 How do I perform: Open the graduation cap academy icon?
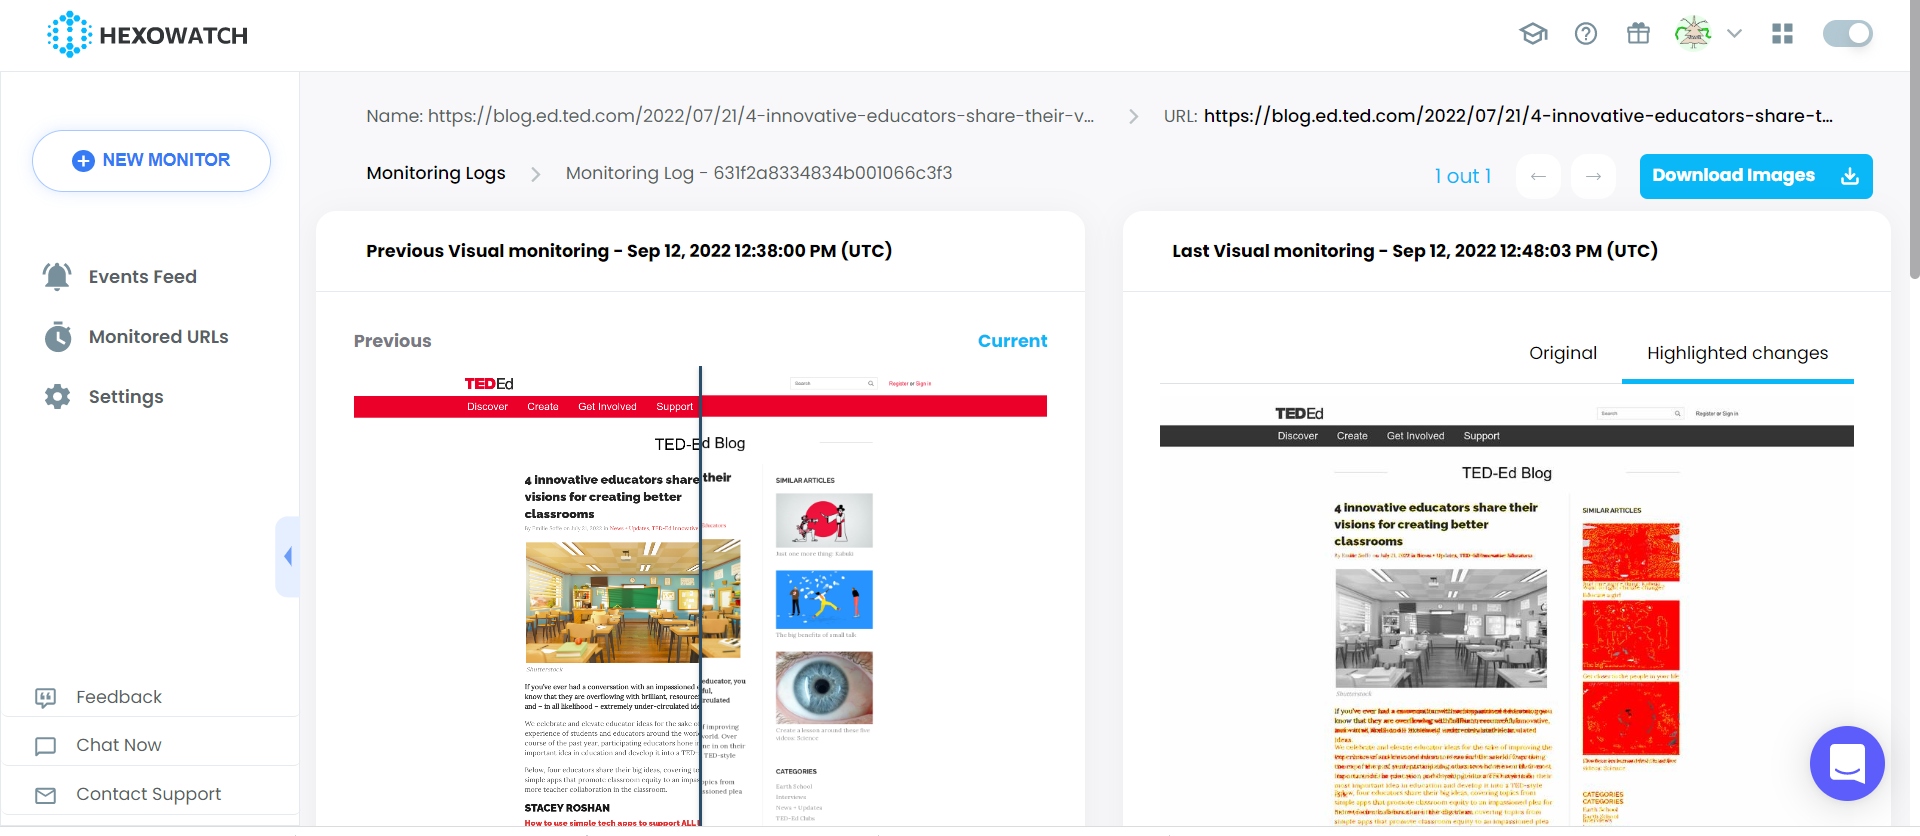pyautogui.click(x=1533, y=34)
